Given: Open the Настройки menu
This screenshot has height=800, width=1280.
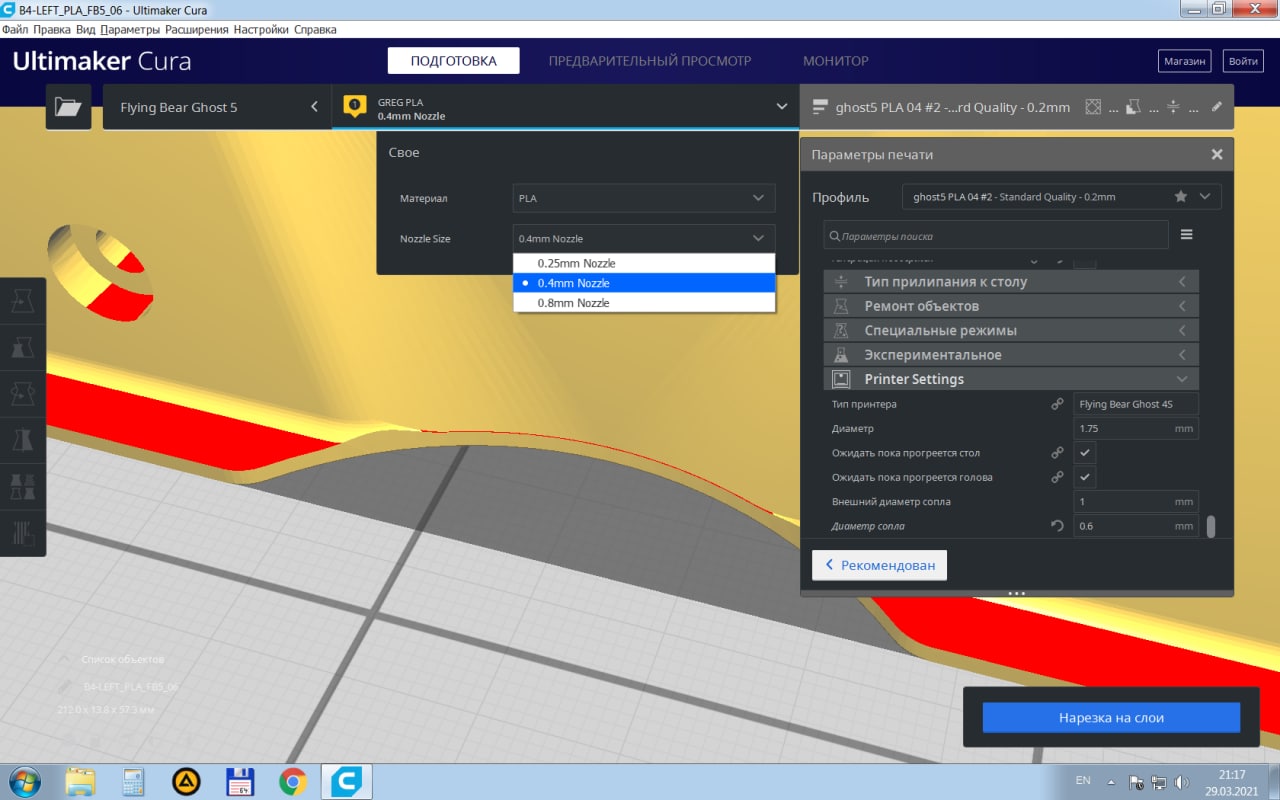Looking at the screenshot, I should click(x=261, y=29).
